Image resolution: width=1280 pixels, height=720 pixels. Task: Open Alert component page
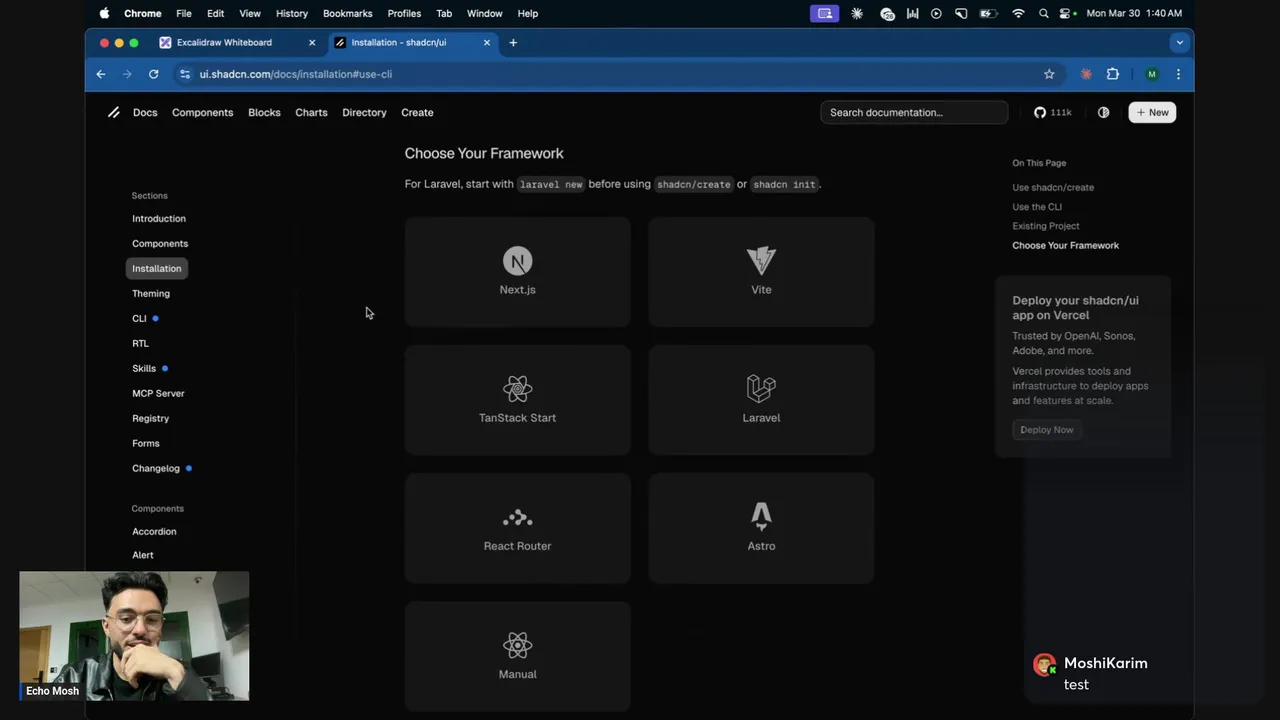click(143, 555)
